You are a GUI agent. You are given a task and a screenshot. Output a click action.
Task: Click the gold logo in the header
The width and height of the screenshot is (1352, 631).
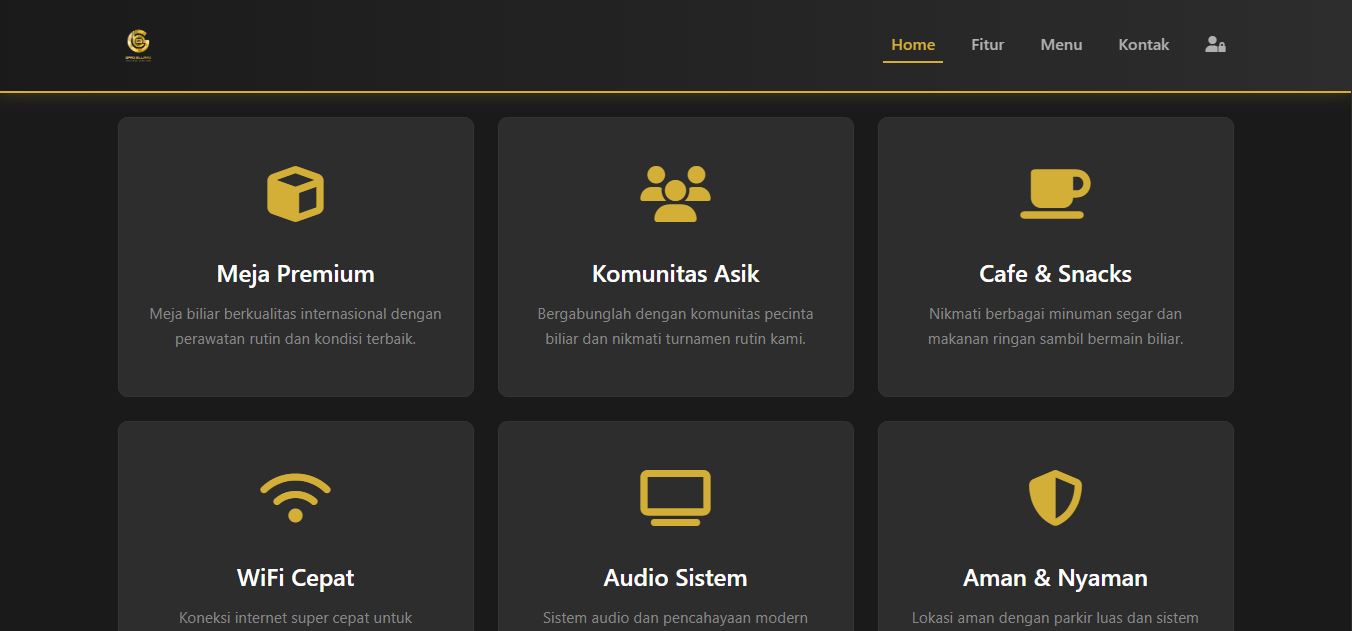coord(138,44)
